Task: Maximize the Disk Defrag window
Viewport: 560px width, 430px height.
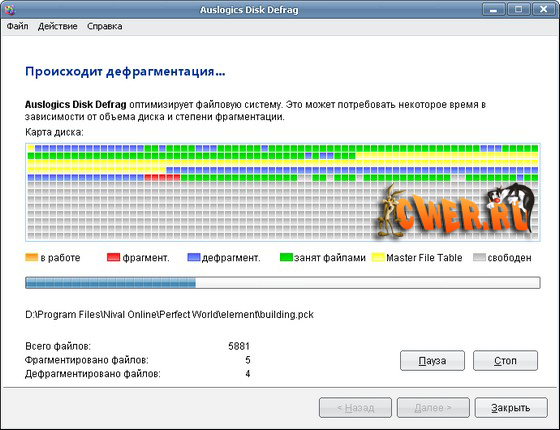Action: (518, 10)
